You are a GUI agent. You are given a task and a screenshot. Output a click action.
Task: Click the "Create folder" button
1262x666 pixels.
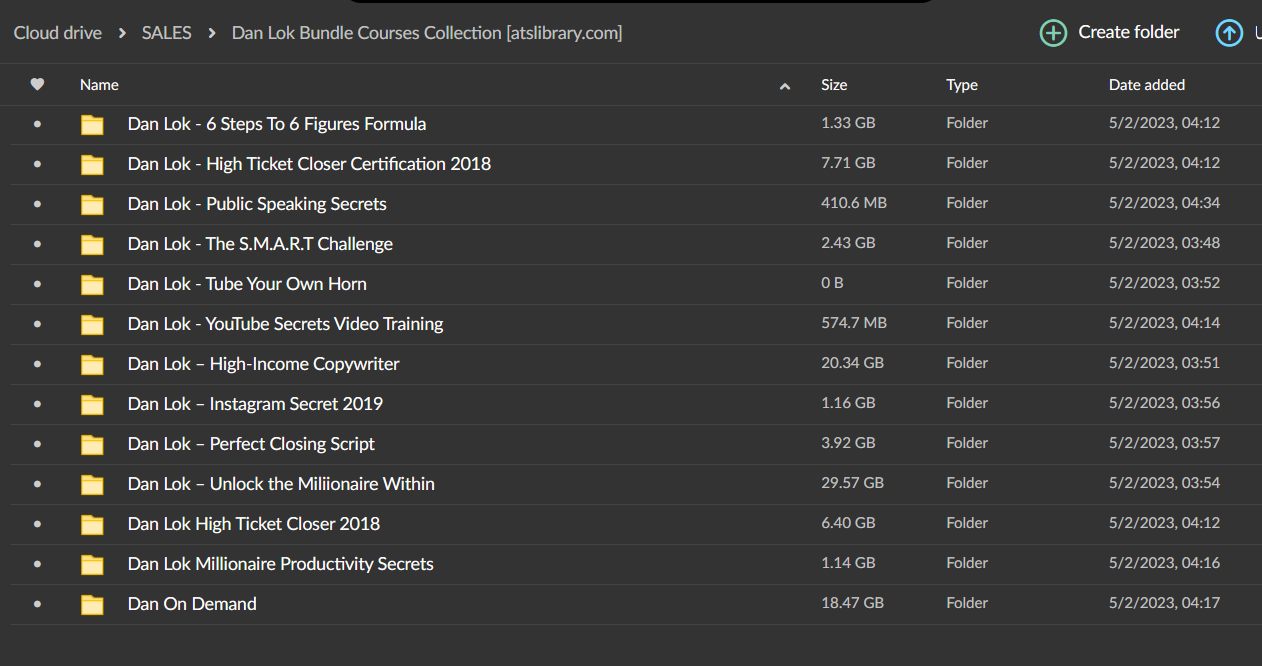1128,32
